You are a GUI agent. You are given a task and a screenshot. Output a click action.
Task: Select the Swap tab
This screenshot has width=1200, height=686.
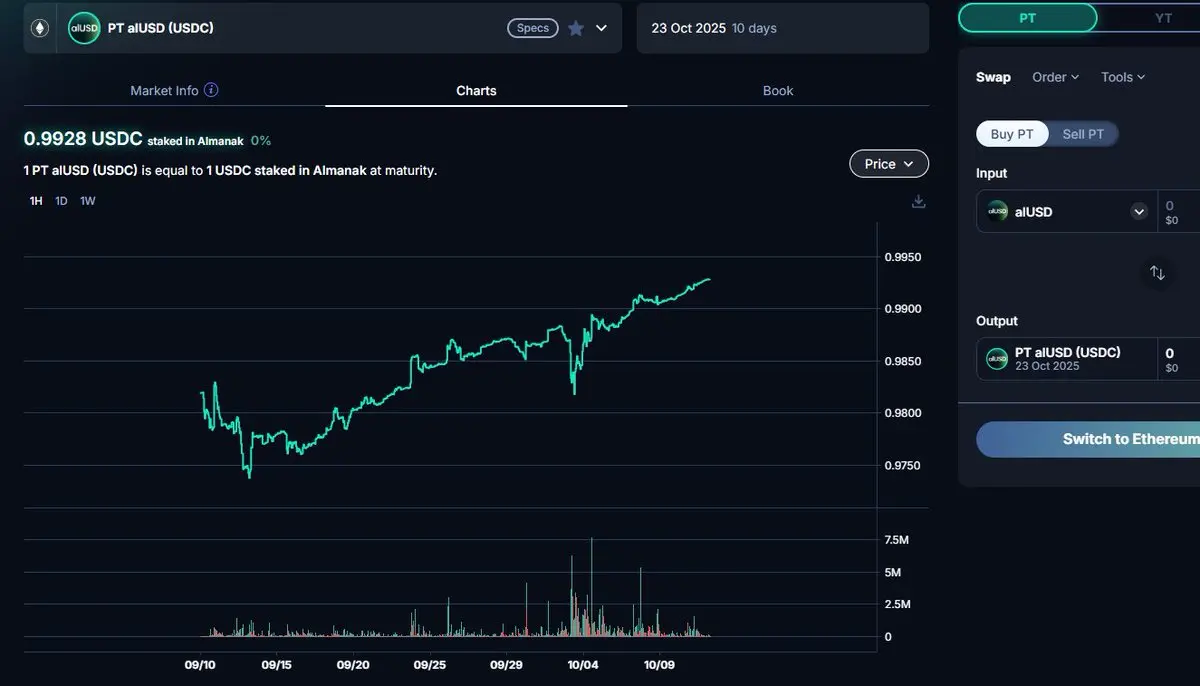click(x=993, y=77)
